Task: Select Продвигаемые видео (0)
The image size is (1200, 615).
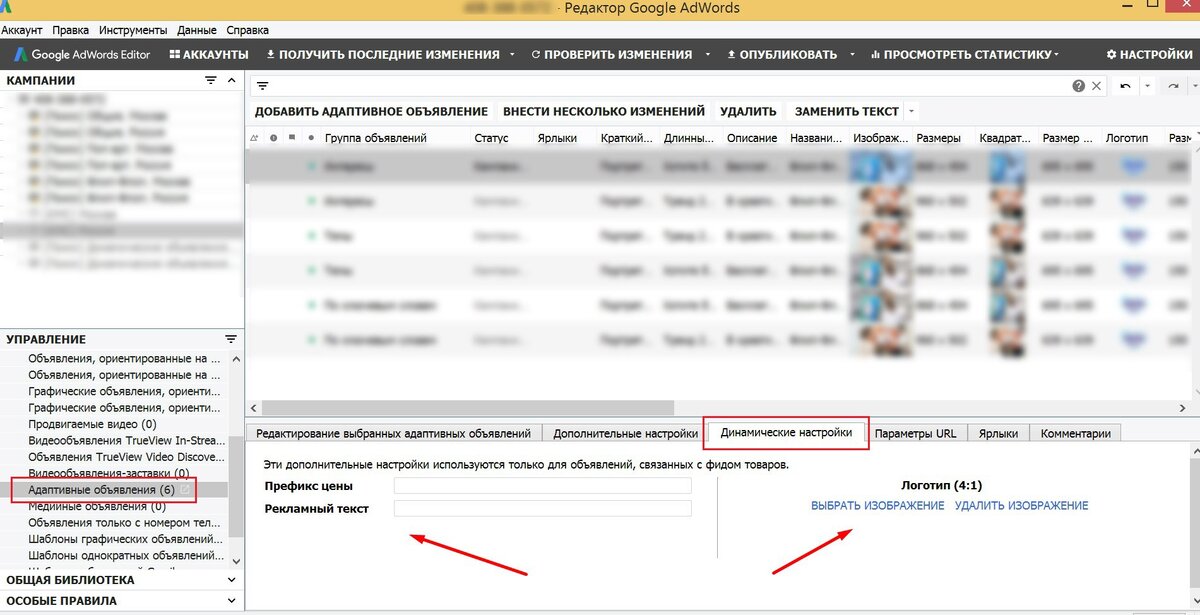Action: click(x=92, y=424)
